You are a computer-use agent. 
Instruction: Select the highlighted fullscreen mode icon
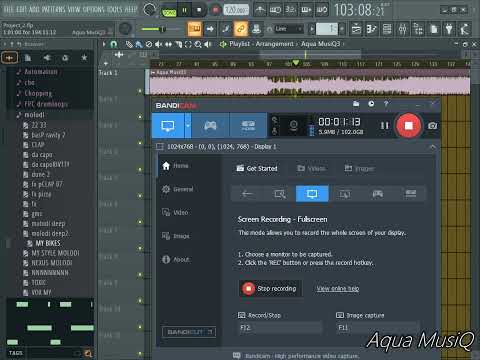point(312,194)
